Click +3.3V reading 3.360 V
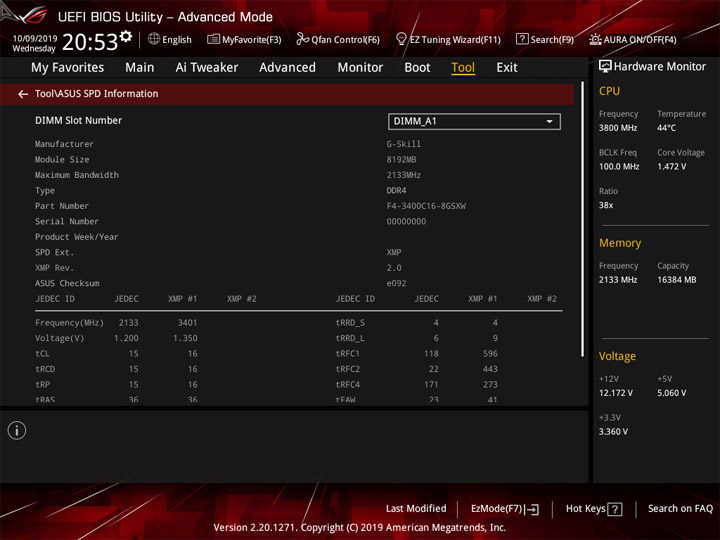Image resolution: width=720 pixels, height=540 pixels. click(x=613, y=432)
